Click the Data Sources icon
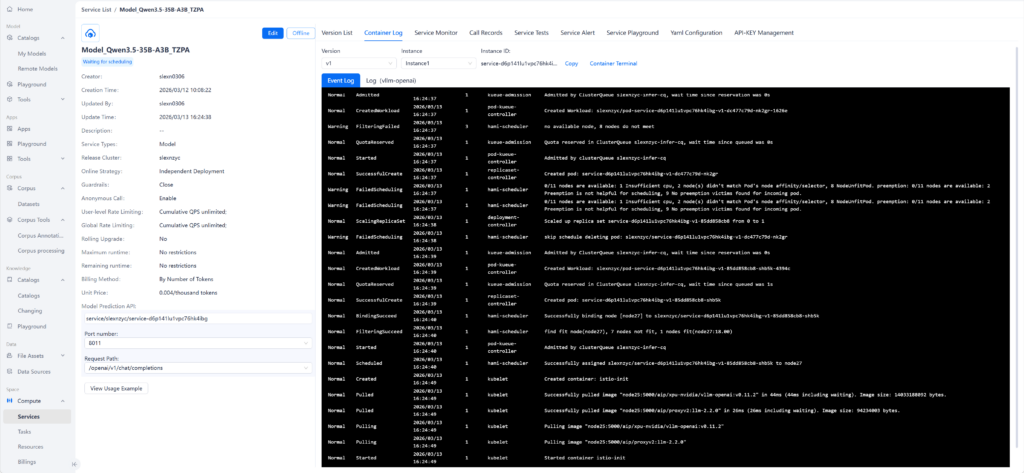 coord(9,371)
